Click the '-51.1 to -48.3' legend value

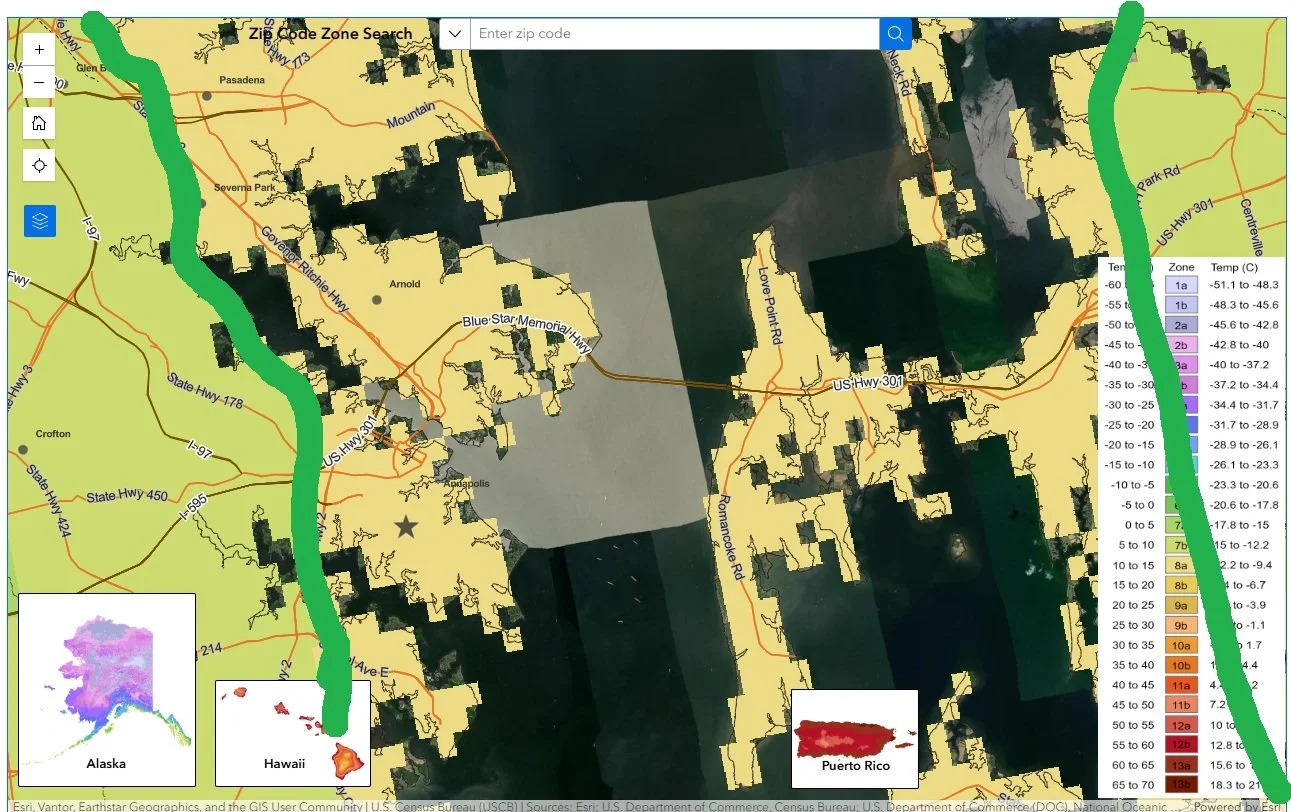(x=1244, y=285)
